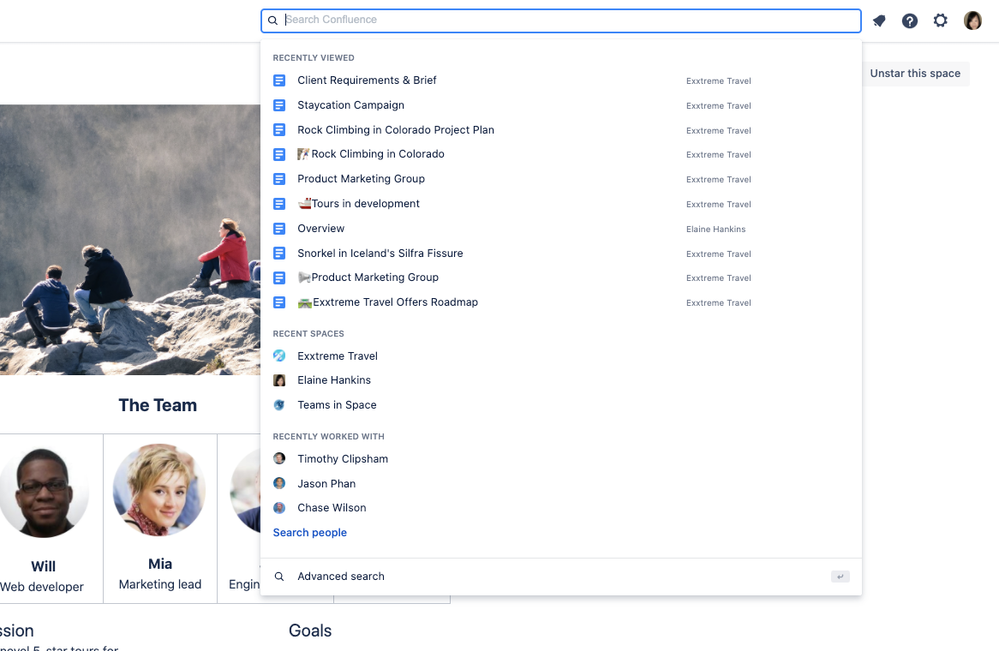The width and height of the screenshot is (999, 651).
Task: Open the user profile avatar menu
Action: (x=972, y=21)
